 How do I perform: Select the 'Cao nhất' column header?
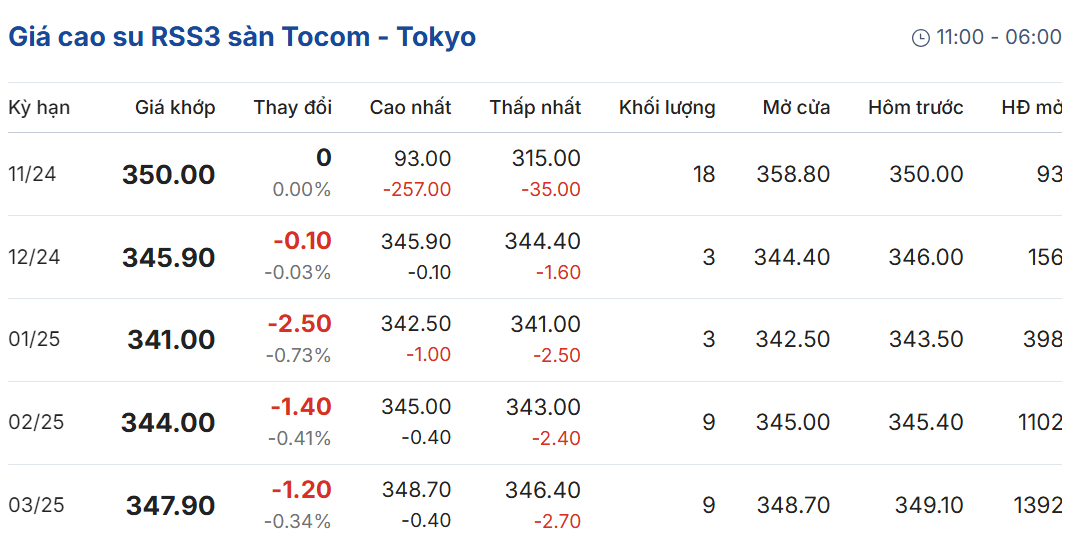[411, 108]
